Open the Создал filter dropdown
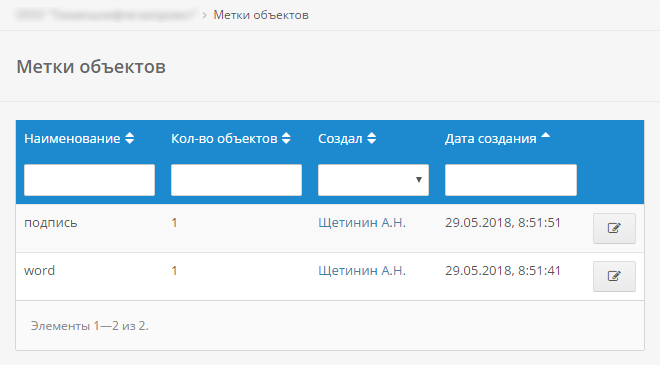This screenshot has width=660, height=365. [x=373, y=180]
